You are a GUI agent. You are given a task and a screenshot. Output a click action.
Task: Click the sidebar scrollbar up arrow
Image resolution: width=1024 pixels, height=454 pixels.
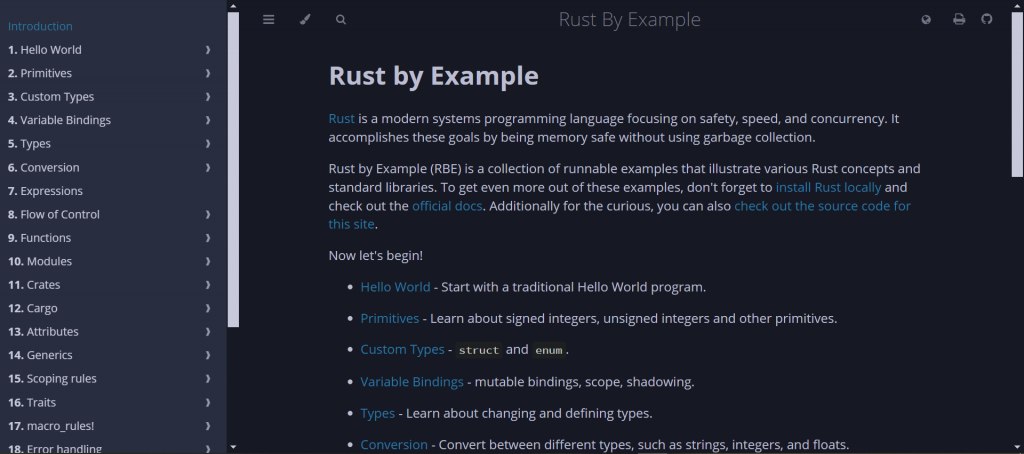pyautogui.click(x=233, y=6)
